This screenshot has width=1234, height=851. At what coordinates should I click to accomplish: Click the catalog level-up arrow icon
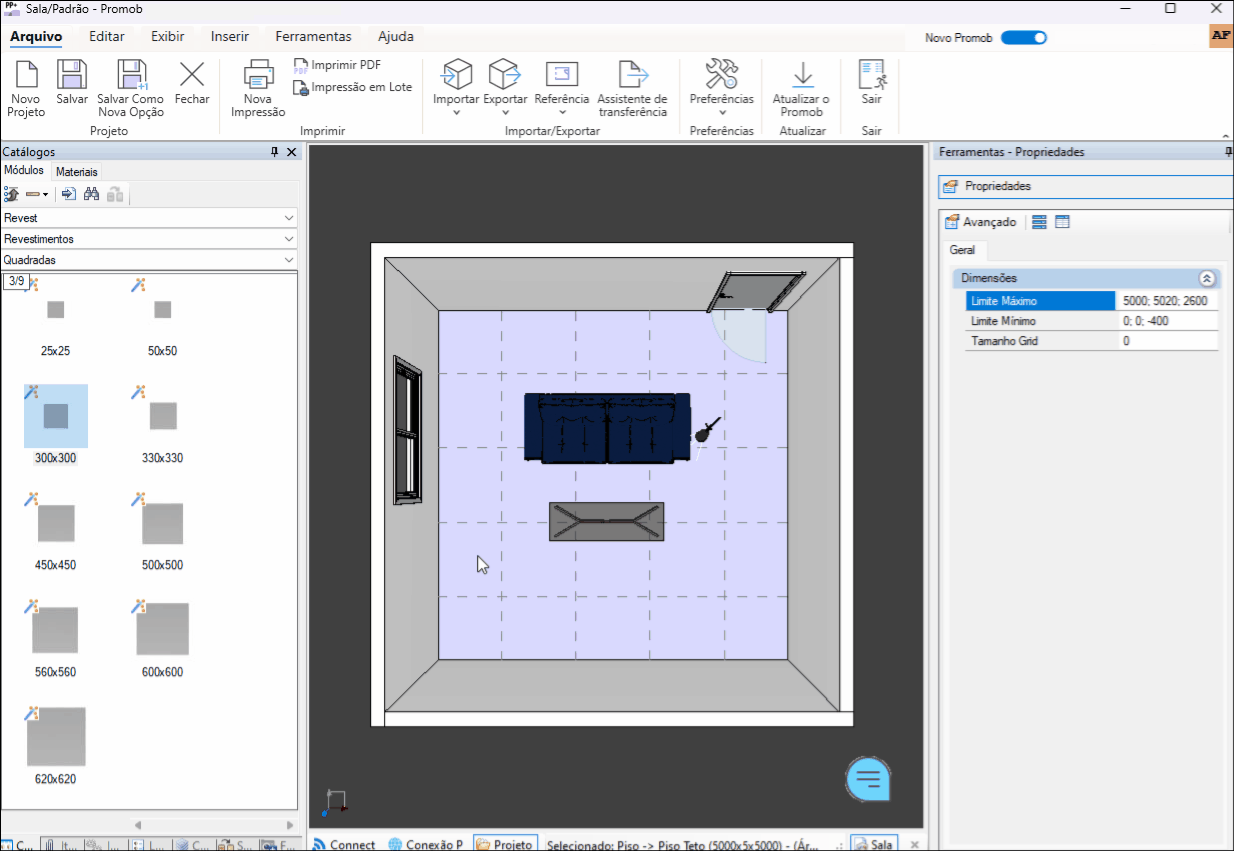click(12, 194)
